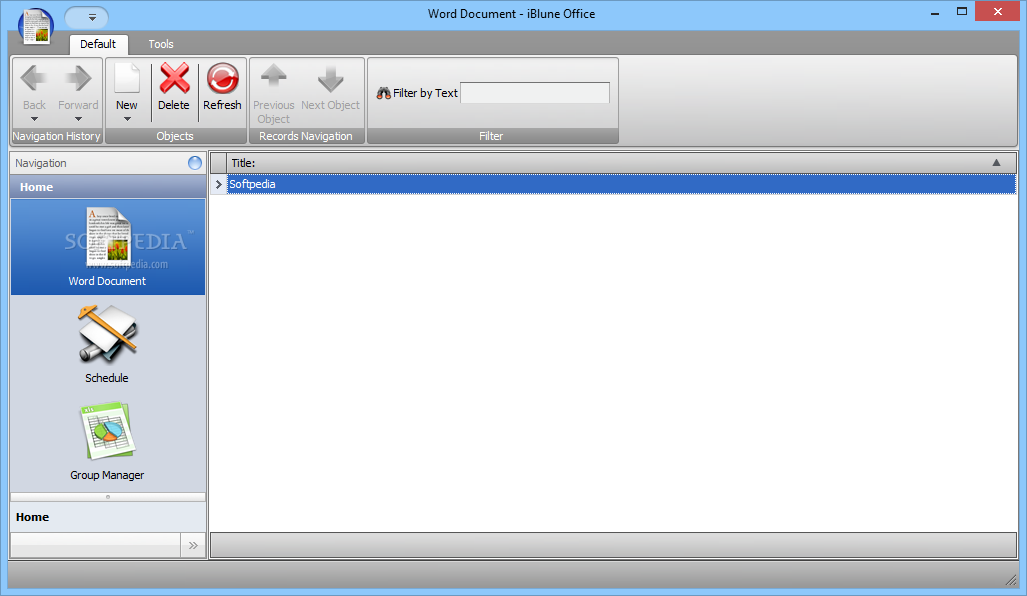1027x596 pixels.
Task: Delete the selected object with the red X
Action: (174, 78)
